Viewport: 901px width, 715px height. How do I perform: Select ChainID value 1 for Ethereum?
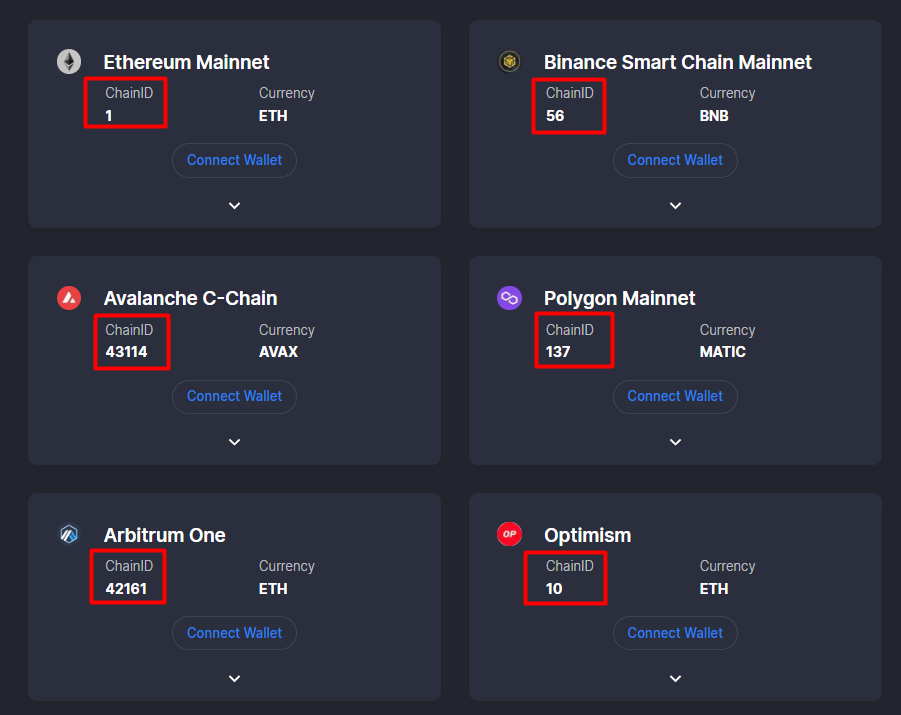click(x=109, y=116)
